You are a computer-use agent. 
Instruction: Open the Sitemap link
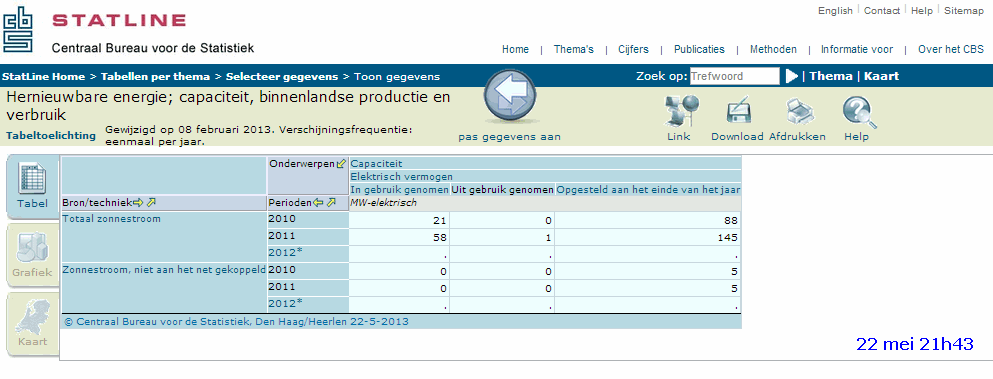[964, 11]
